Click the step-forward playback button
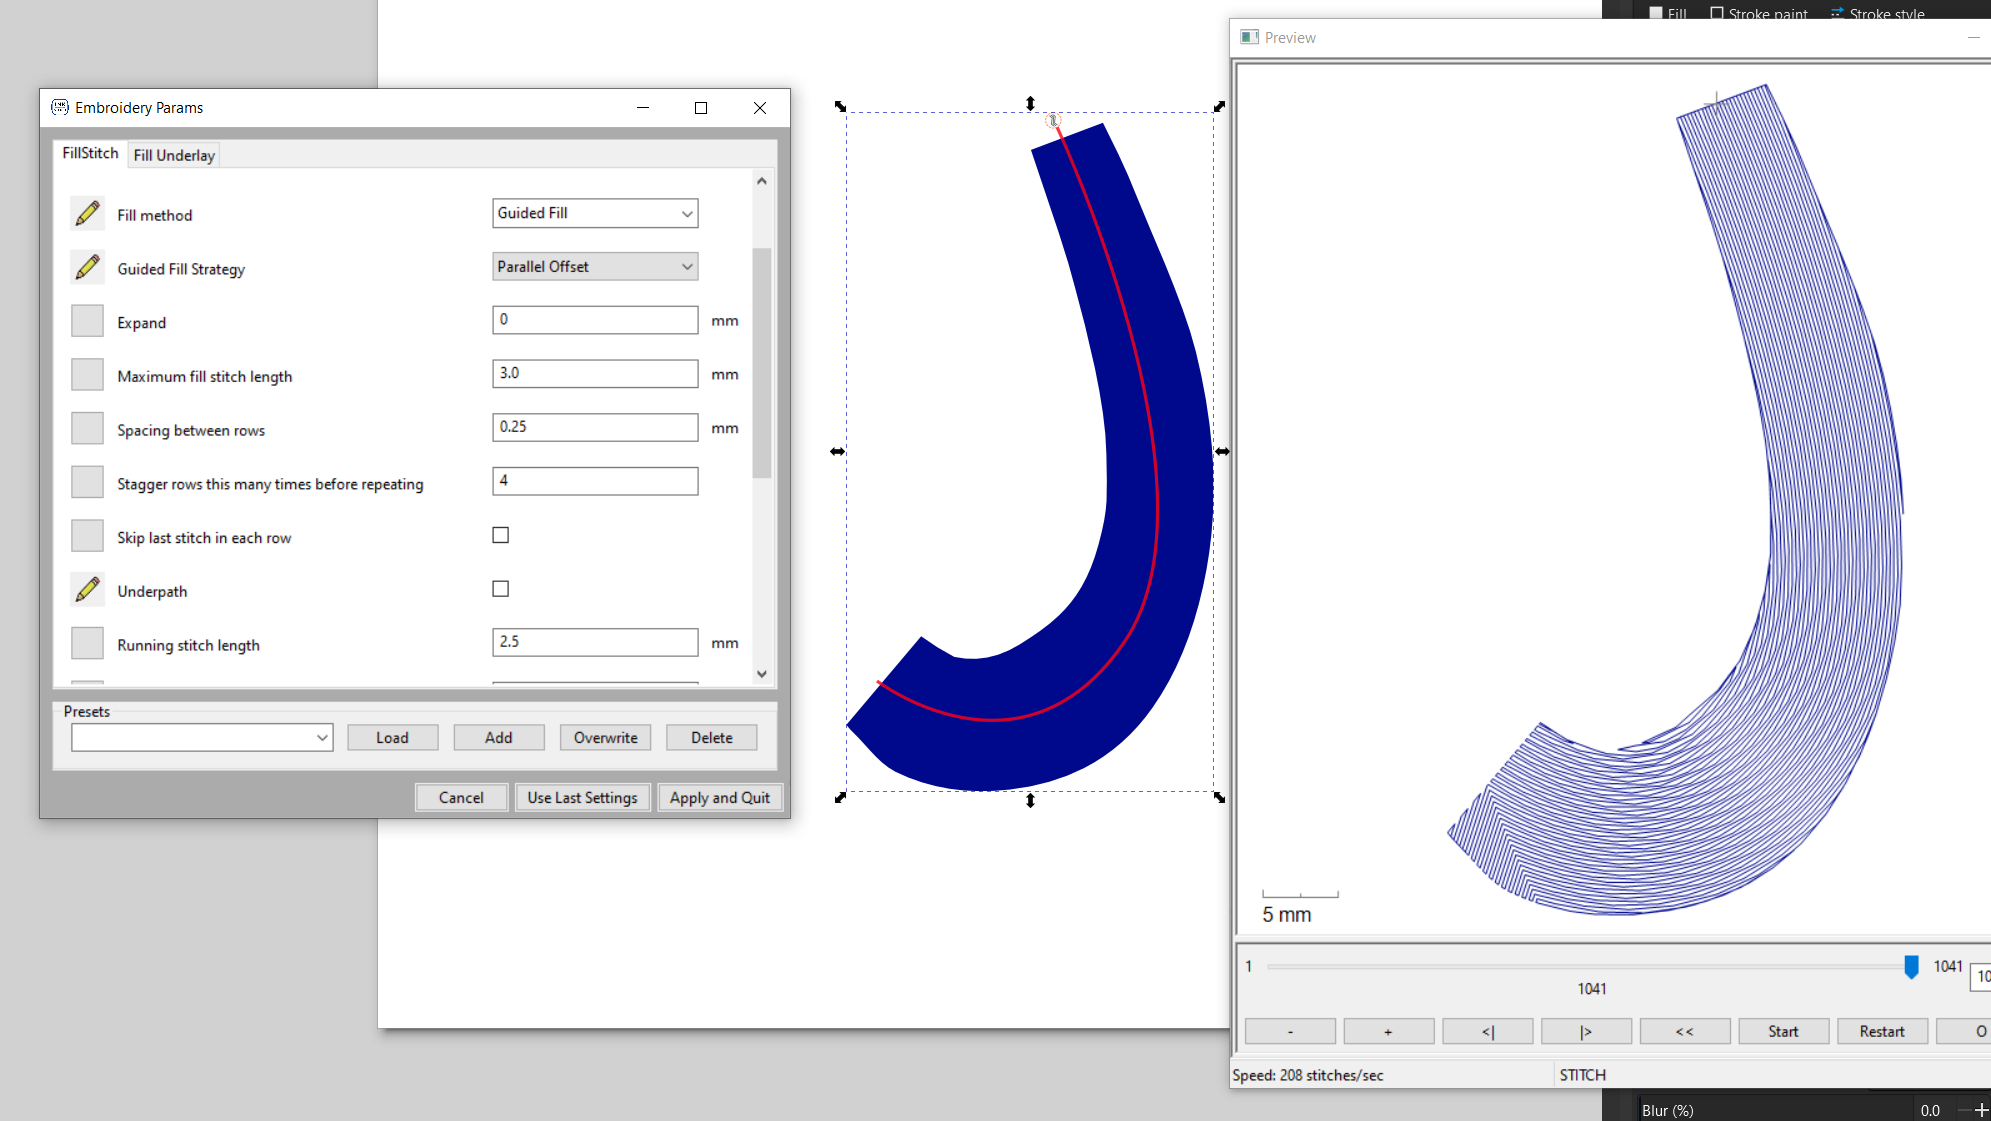The height and width of the screenshot is (1121, 1991). (x=1586, y=1031)
